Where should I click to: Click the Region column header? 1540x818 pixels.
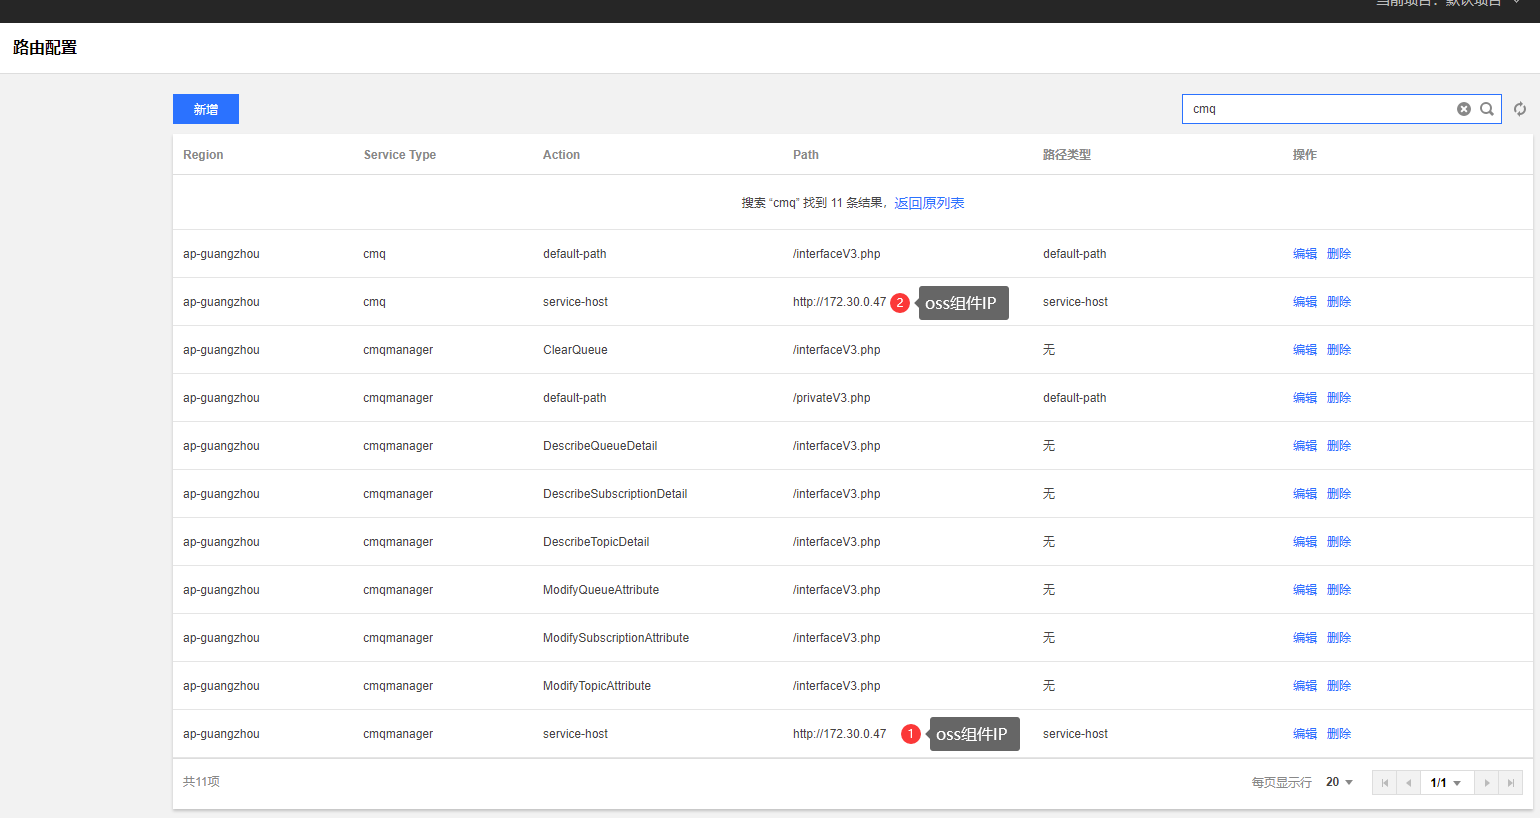pos(203,155)
